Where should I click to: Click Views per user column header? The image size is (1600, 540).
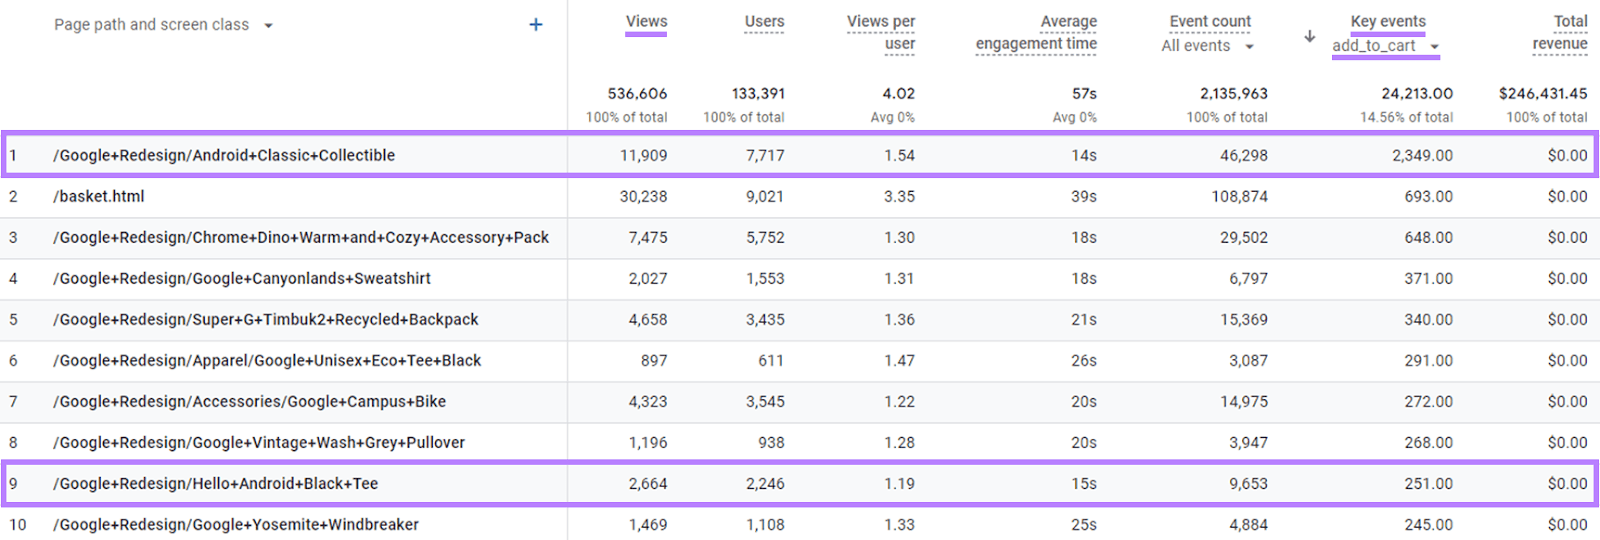(881, 32)
